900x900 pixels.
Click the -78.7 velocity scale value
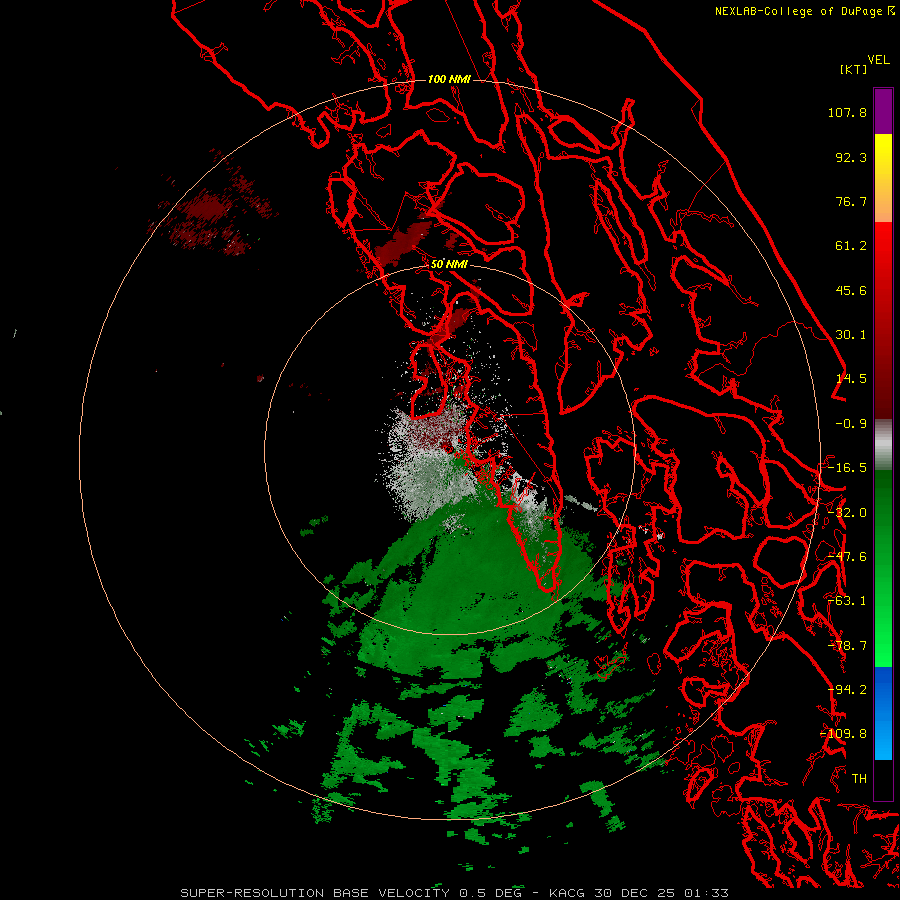847,646
